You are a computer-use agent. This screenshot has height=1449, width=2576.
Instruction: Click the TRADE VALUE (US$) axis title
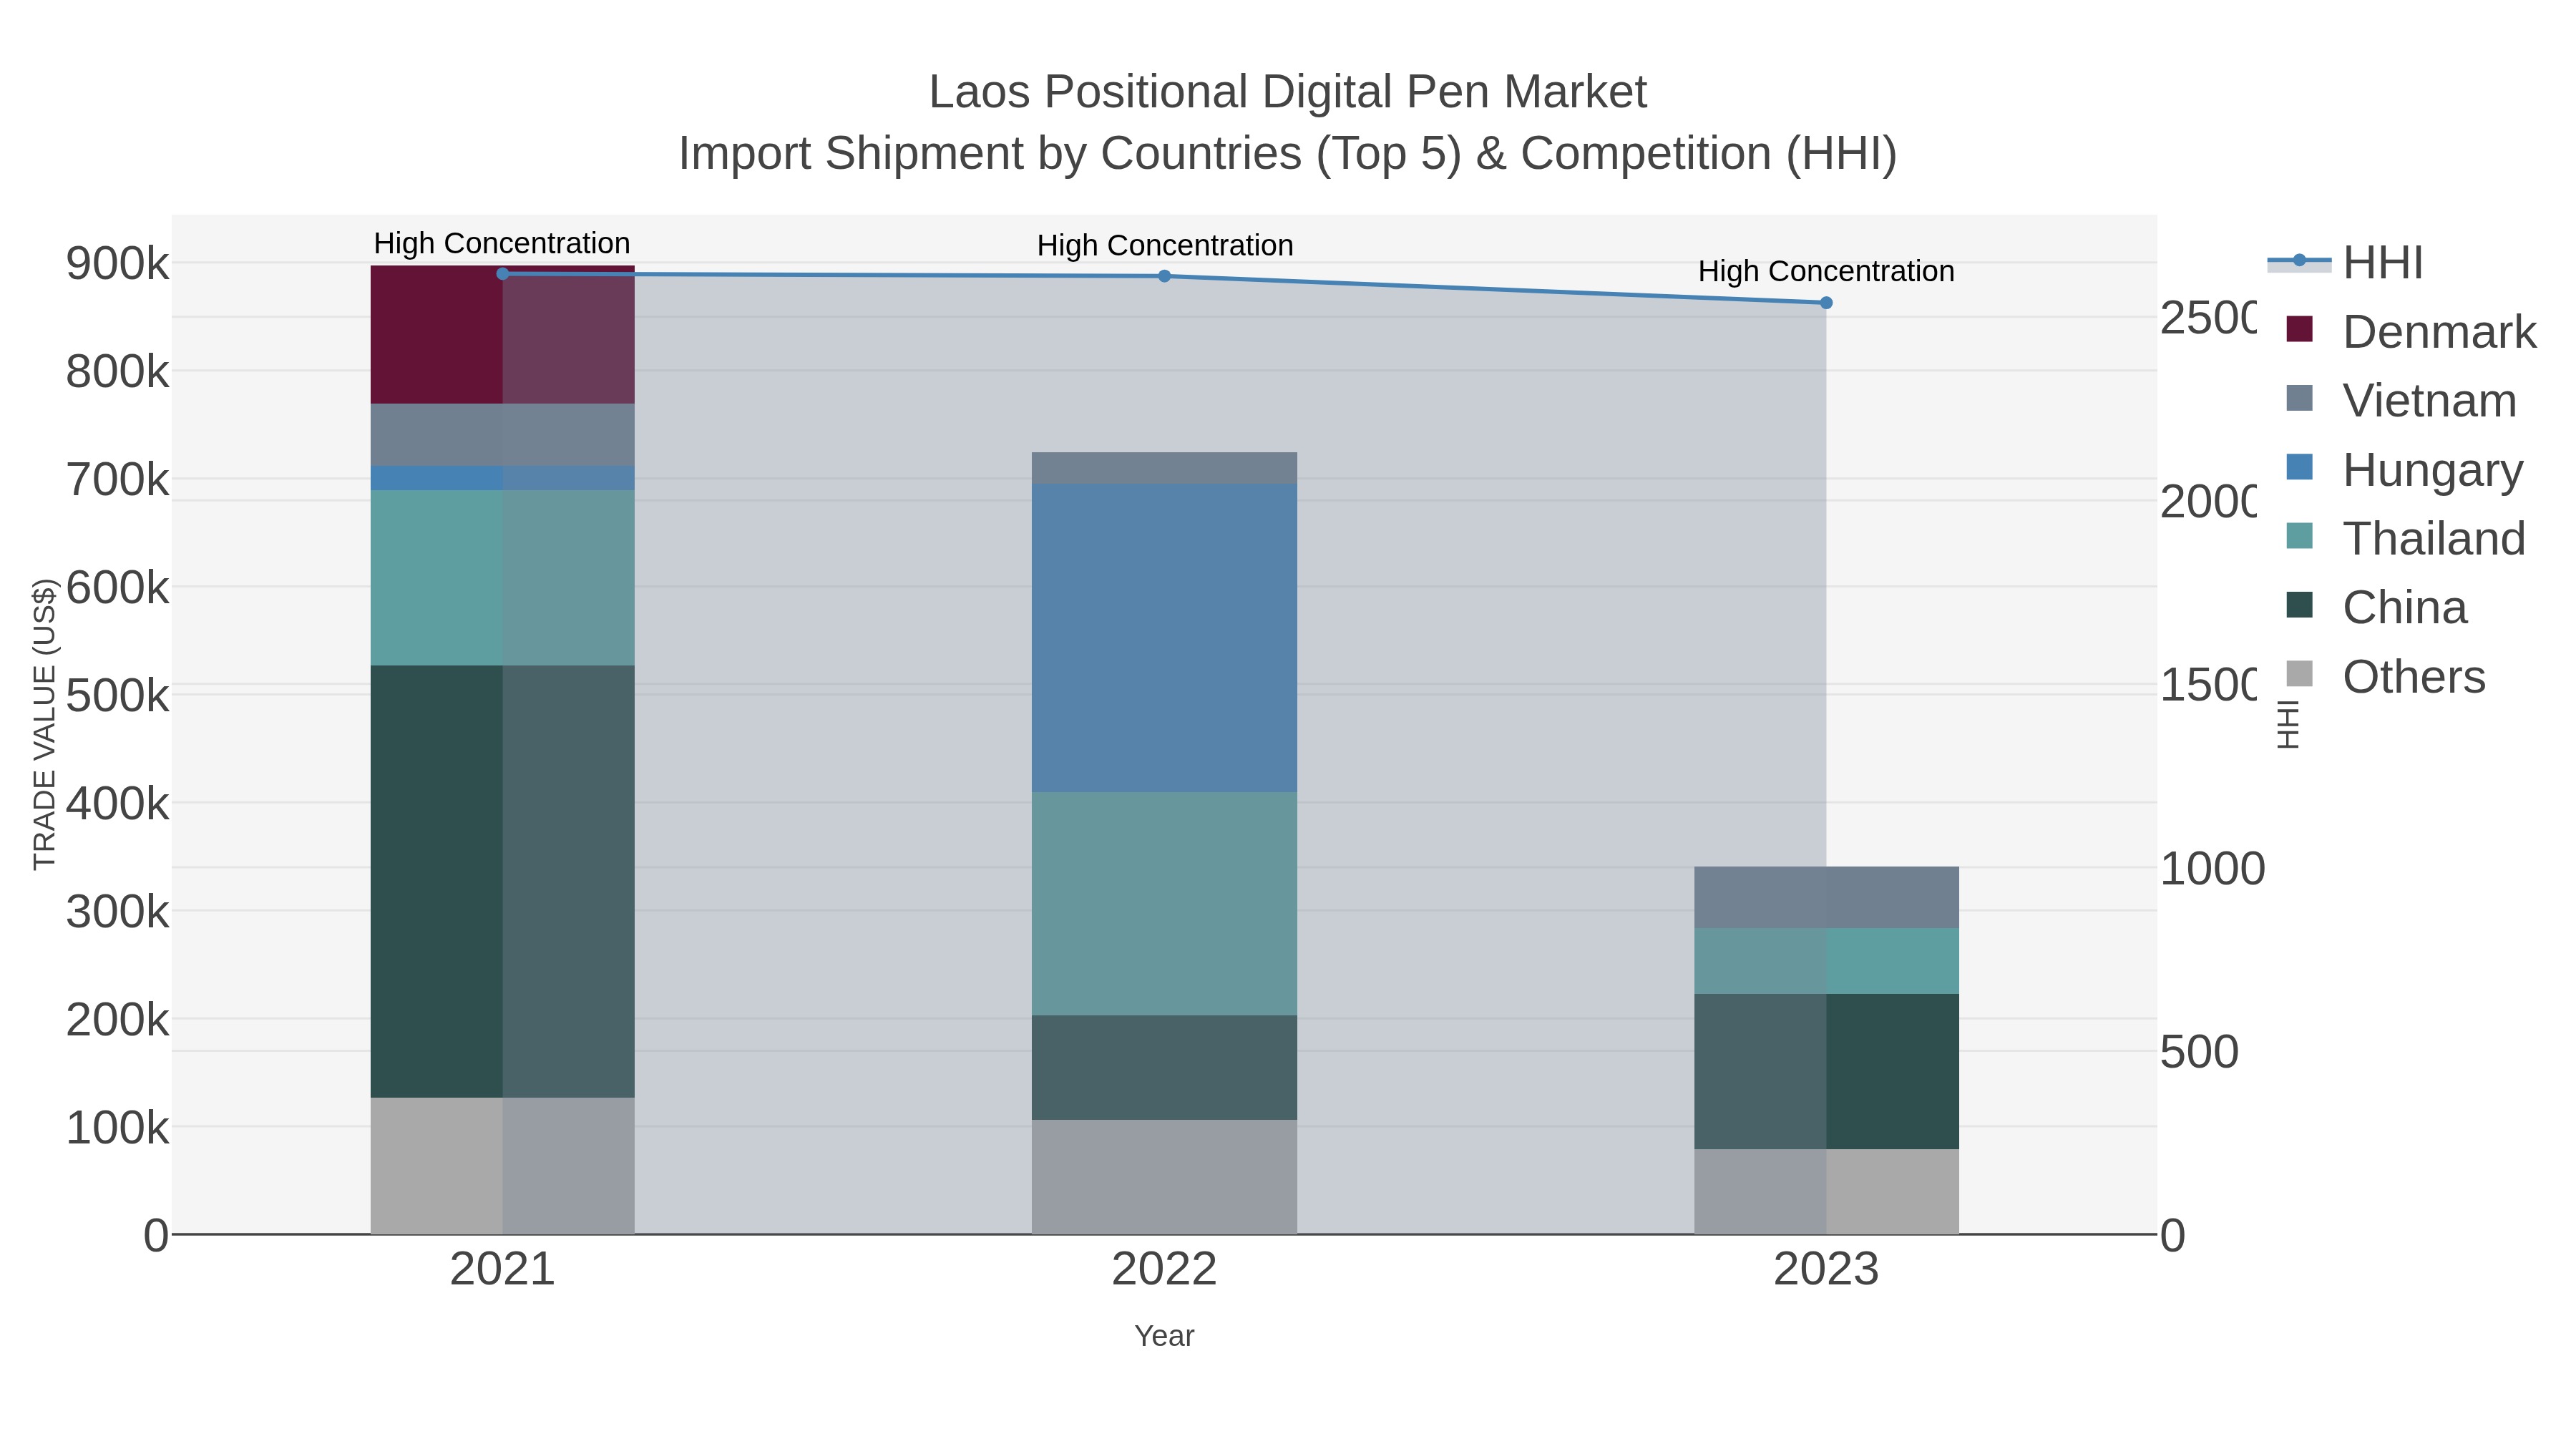pyautogui.click(x=45, y=724)
